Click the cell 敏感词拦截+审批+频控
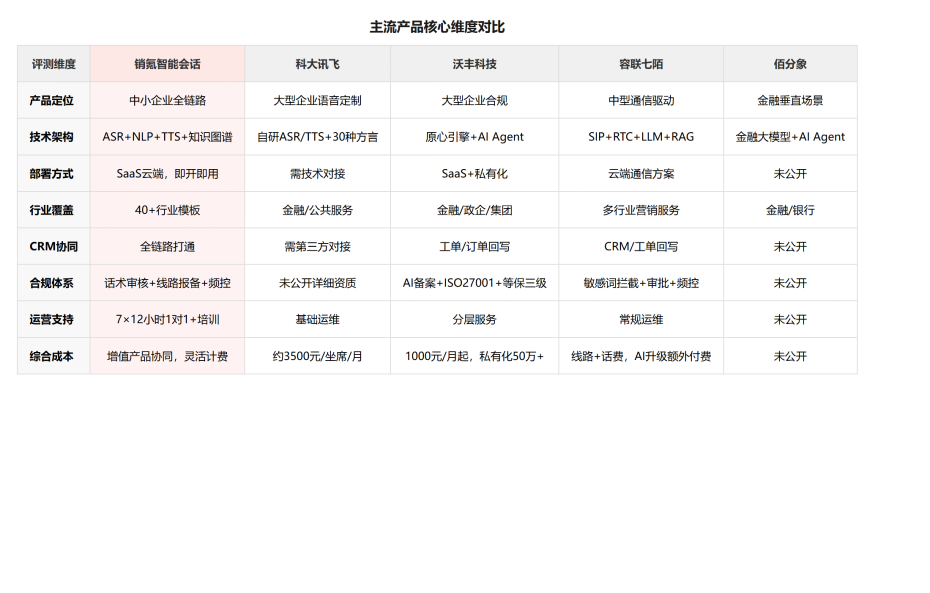Image resolution: width=930 pixels, height=593 pixels. pos(641,283)
